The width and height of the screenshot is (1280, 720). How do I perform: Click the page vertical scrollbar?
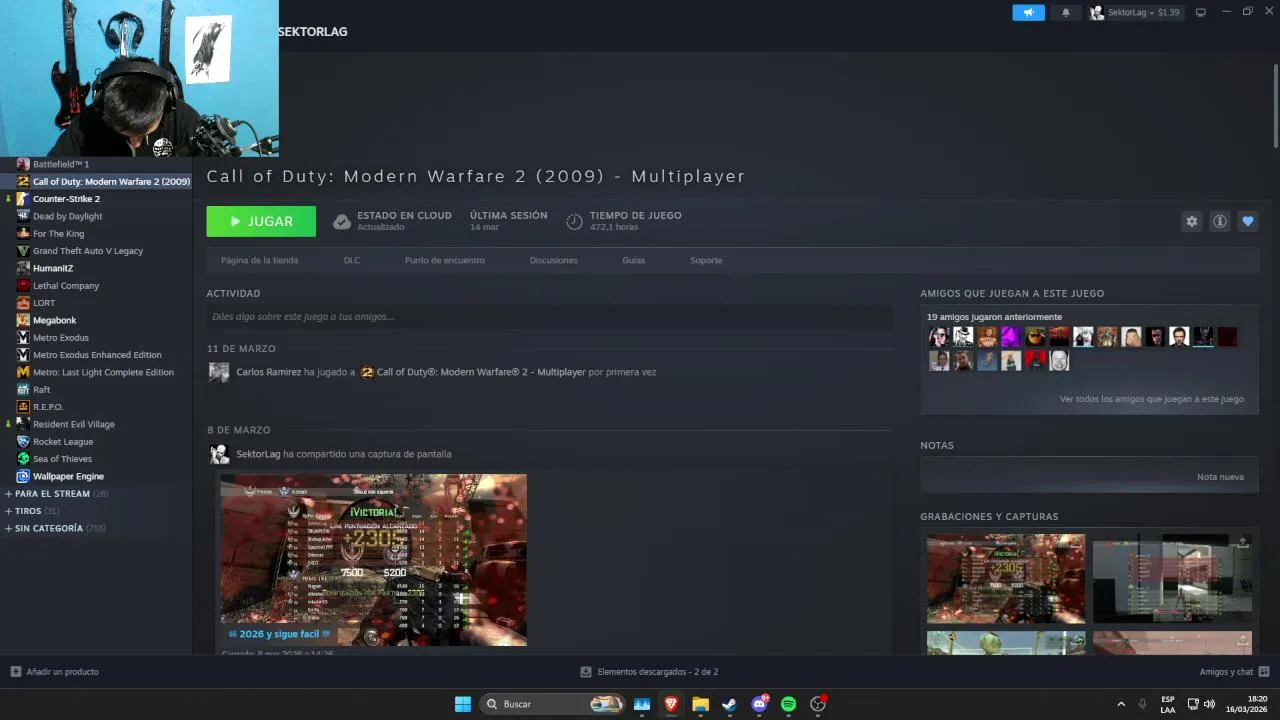pyautogui.click(x=1275, y=107)
